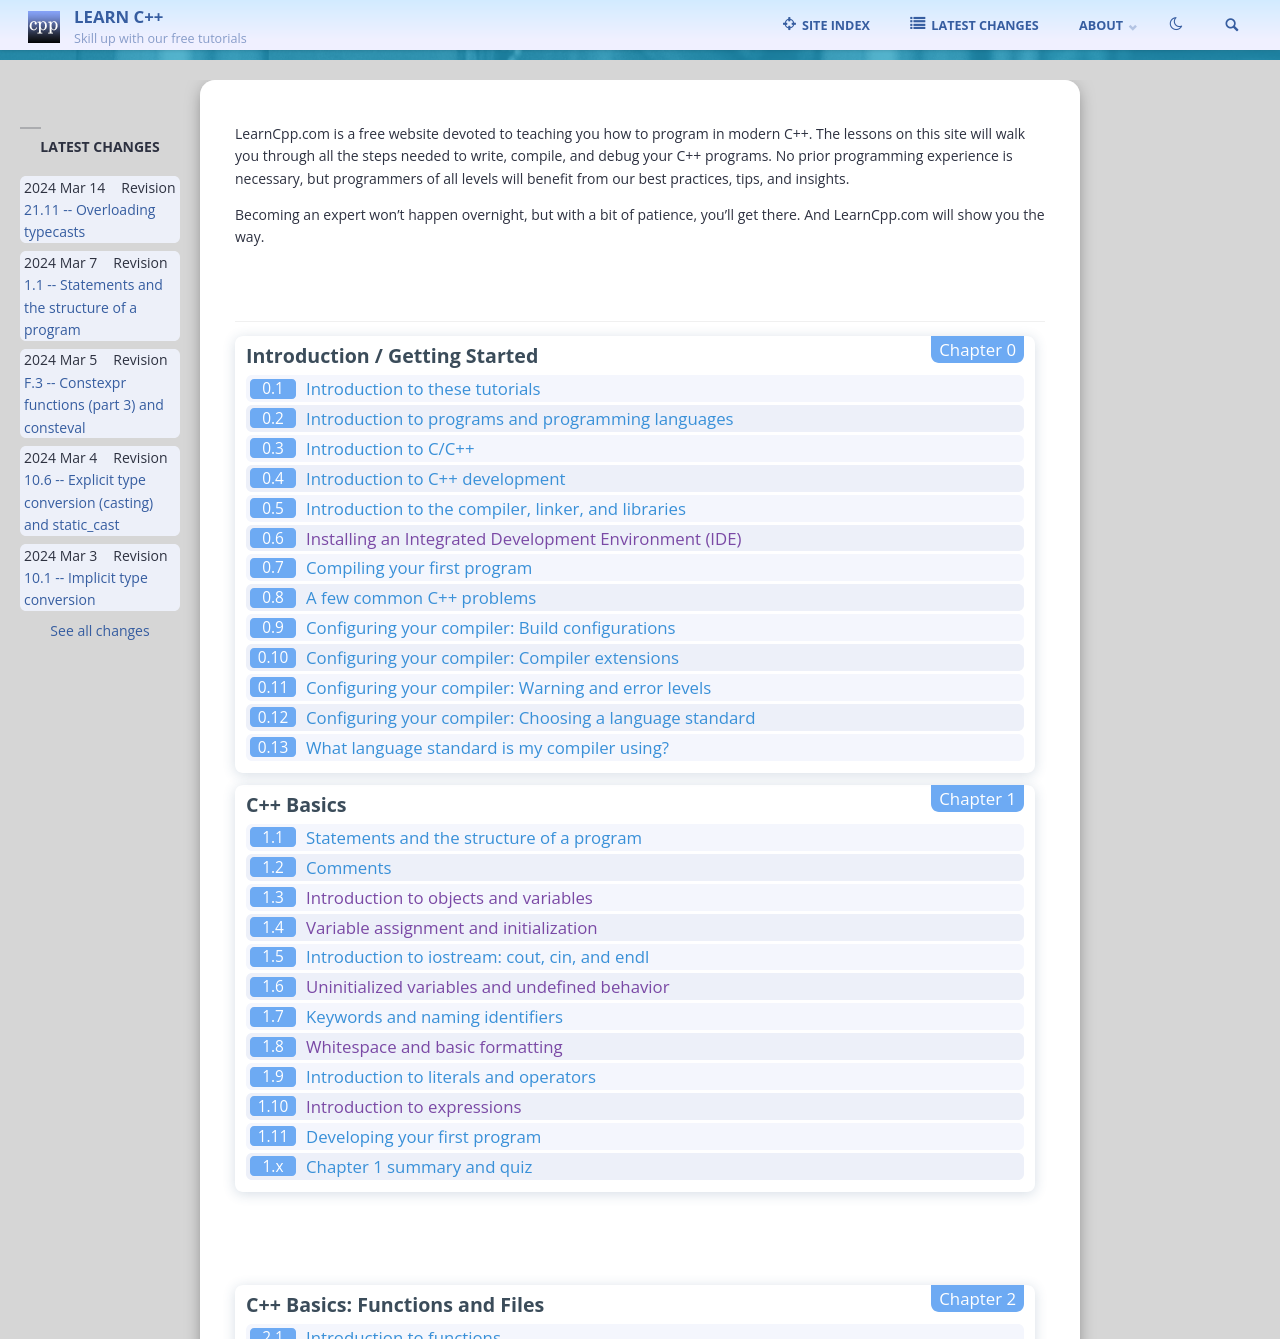Click the '0.13' lesson number badge
Image resolution: width=1280 pixels, height=1339 pixels.
(272, 747)
